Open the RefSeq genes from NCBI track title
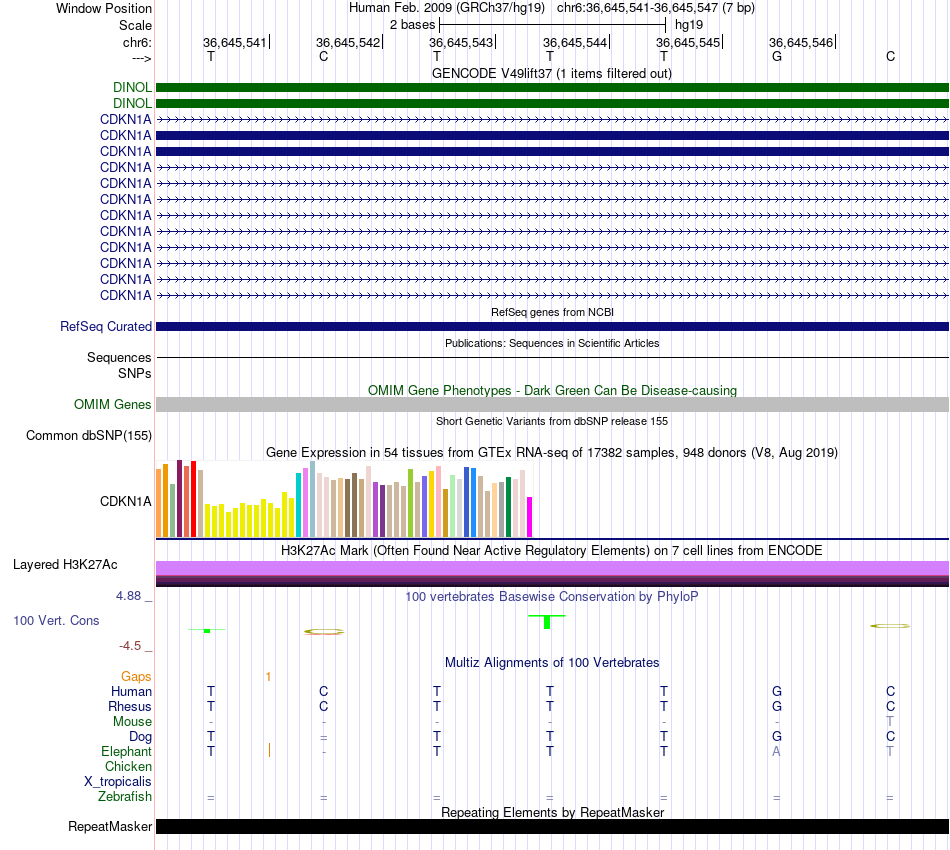This screenshot has width=950, height=850. [552, 312]
